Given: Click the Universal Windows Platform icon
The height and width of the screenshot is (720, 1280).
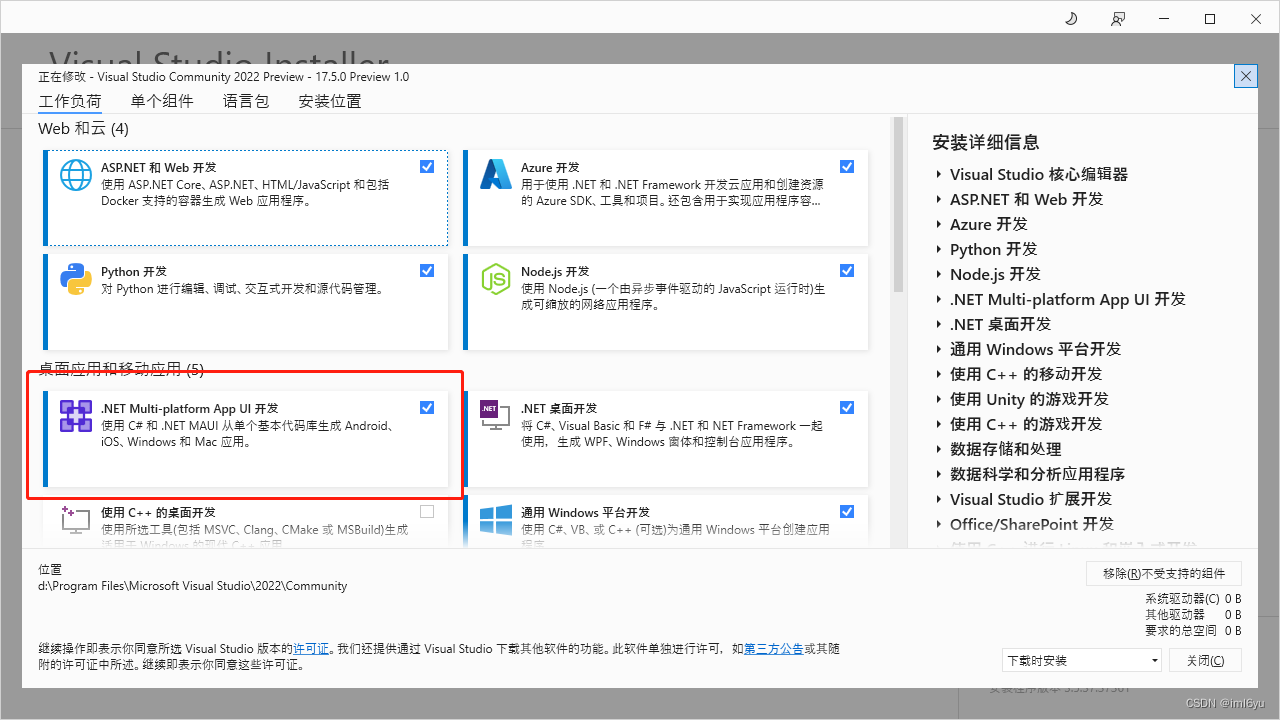Looking at the screenshot, I should click(x=496, y=519).
